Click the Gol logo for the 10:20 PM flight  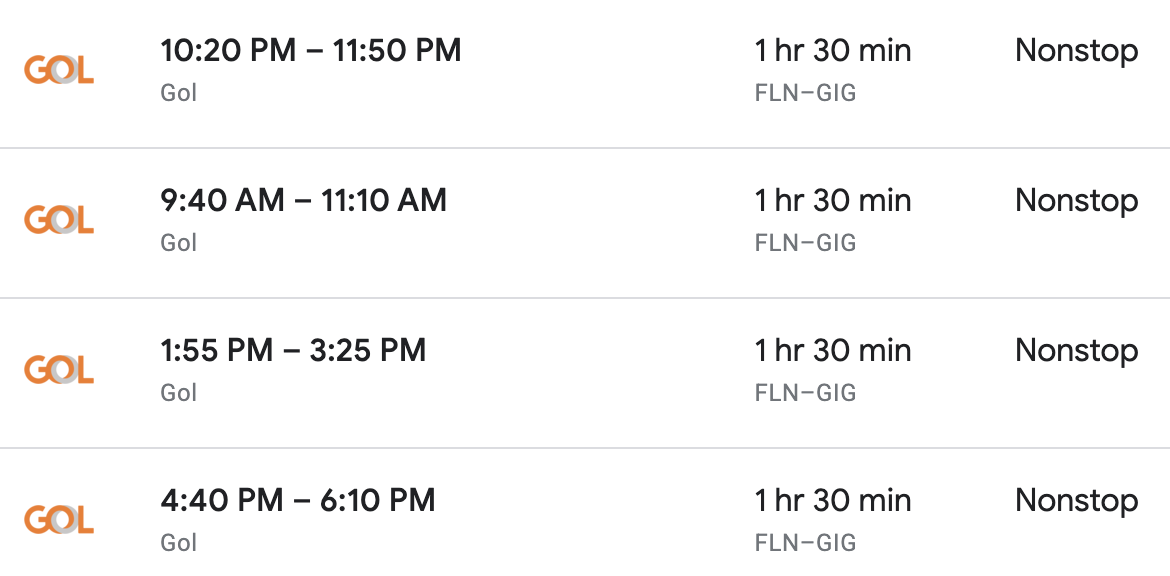click(x=59, y=70)
